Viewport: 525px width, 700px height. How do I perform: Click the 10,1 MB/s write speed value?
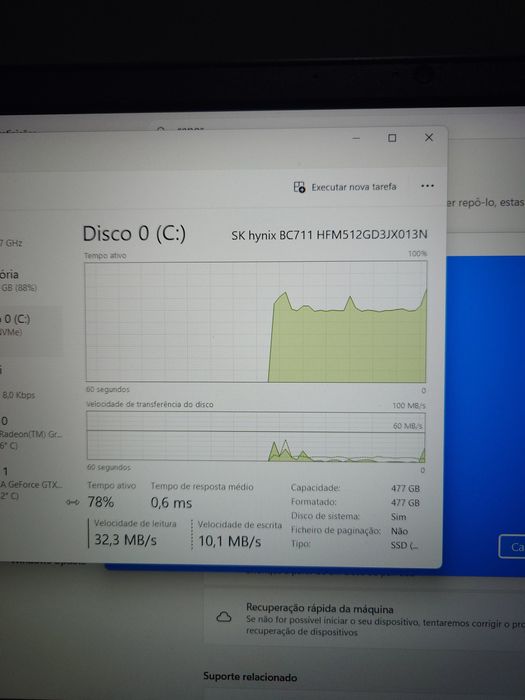tap(229, 542)
